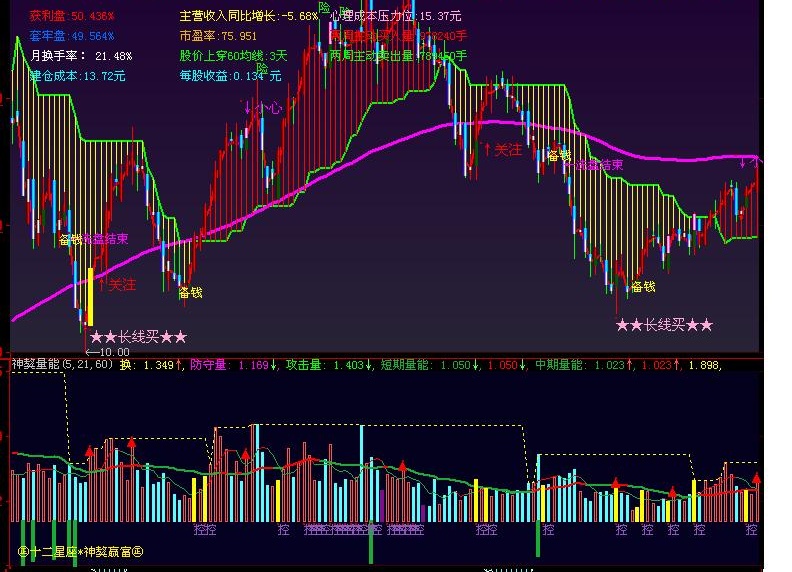Image resolution: width=792 pixels, height=572 pixels.
Task: Select the 建仓成本:13.72元 label
Action: (77, 76)
